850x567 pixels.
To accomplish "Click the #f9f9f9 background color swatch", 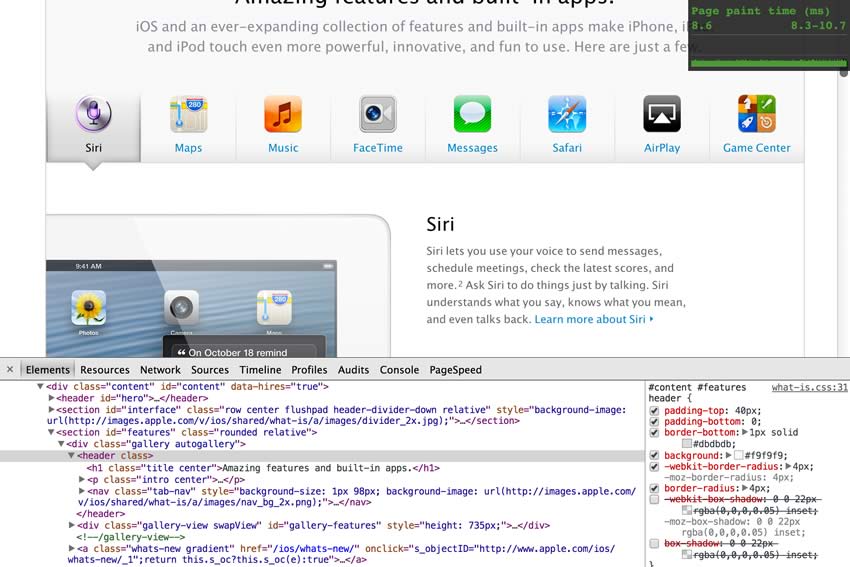I will (x=738, y=455).
